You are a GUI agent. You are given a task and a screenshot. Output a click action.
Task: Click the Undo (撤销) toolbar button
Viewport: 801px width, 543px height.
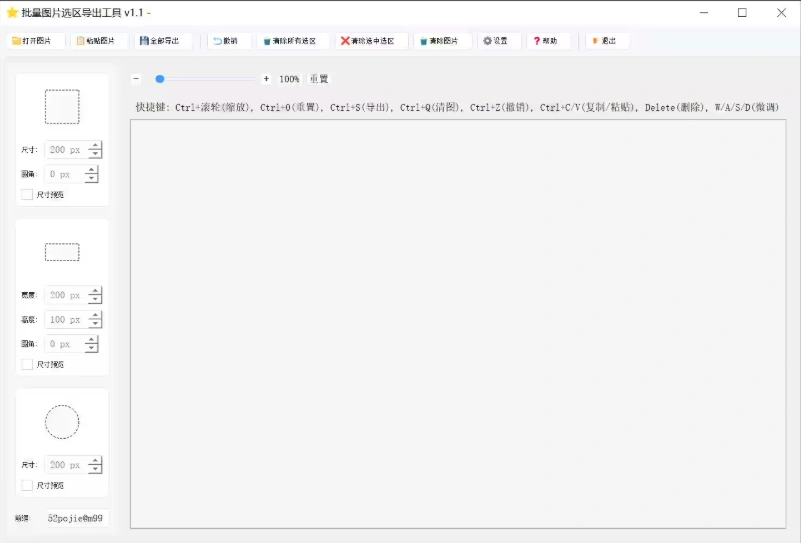tap(226, 41)
